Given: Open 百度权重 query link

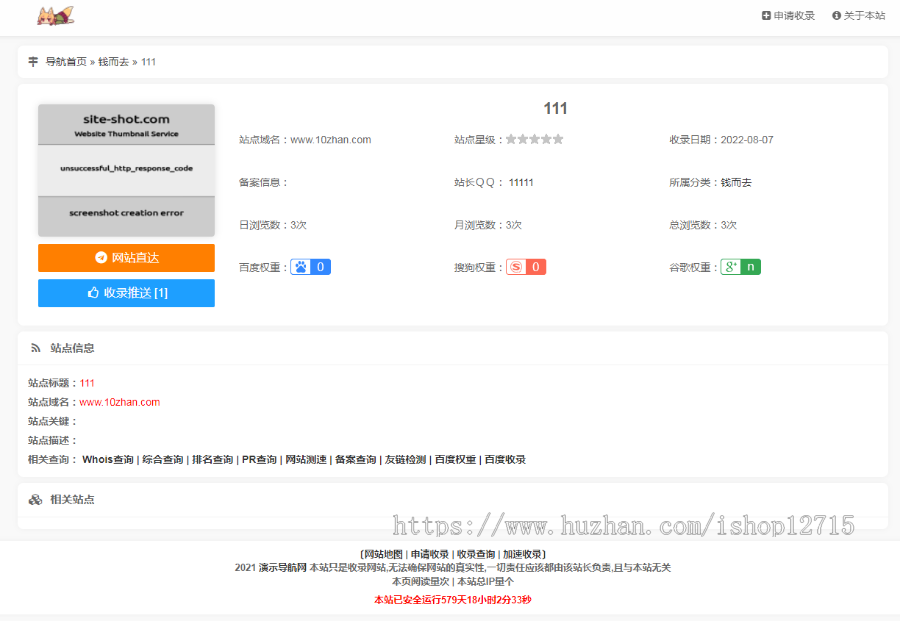Looking at the screenshot, I should pos(455,460).
